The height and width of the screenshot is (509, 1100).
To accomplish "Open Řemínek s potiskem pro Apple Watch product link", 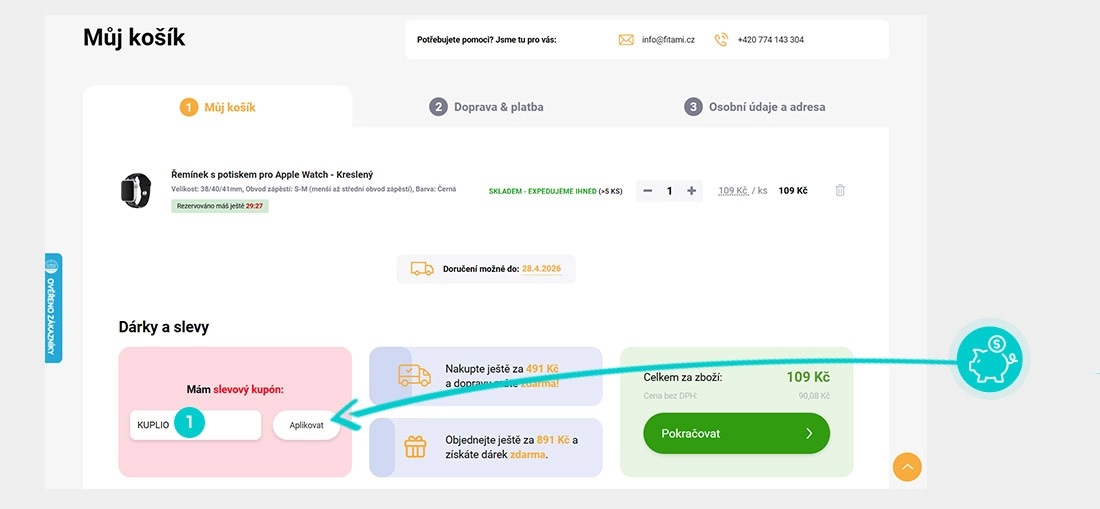I will 272,174.
